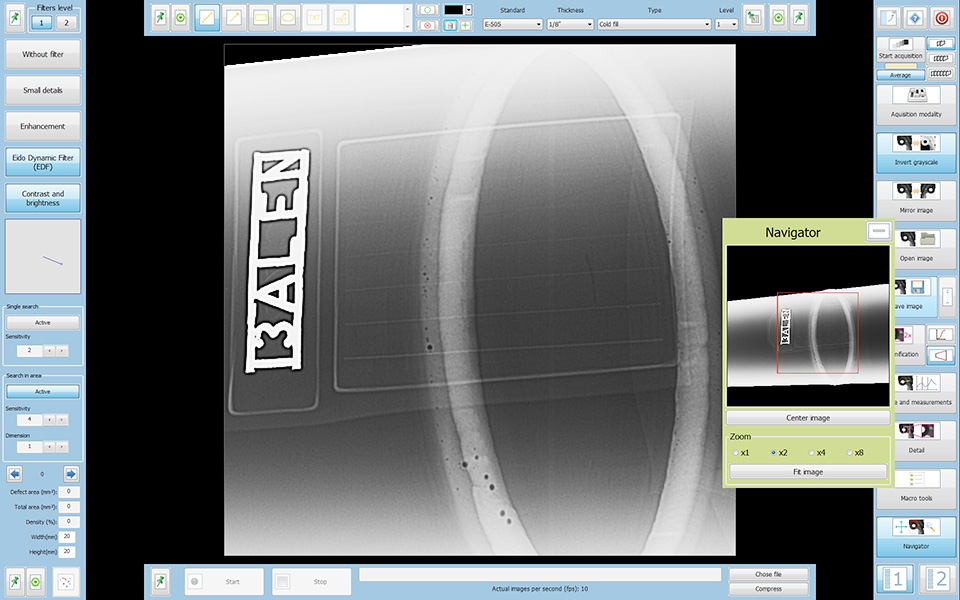Viewport: 960px width, 600px height.
Task: Click the Chose file button
Action: (768, 574)
